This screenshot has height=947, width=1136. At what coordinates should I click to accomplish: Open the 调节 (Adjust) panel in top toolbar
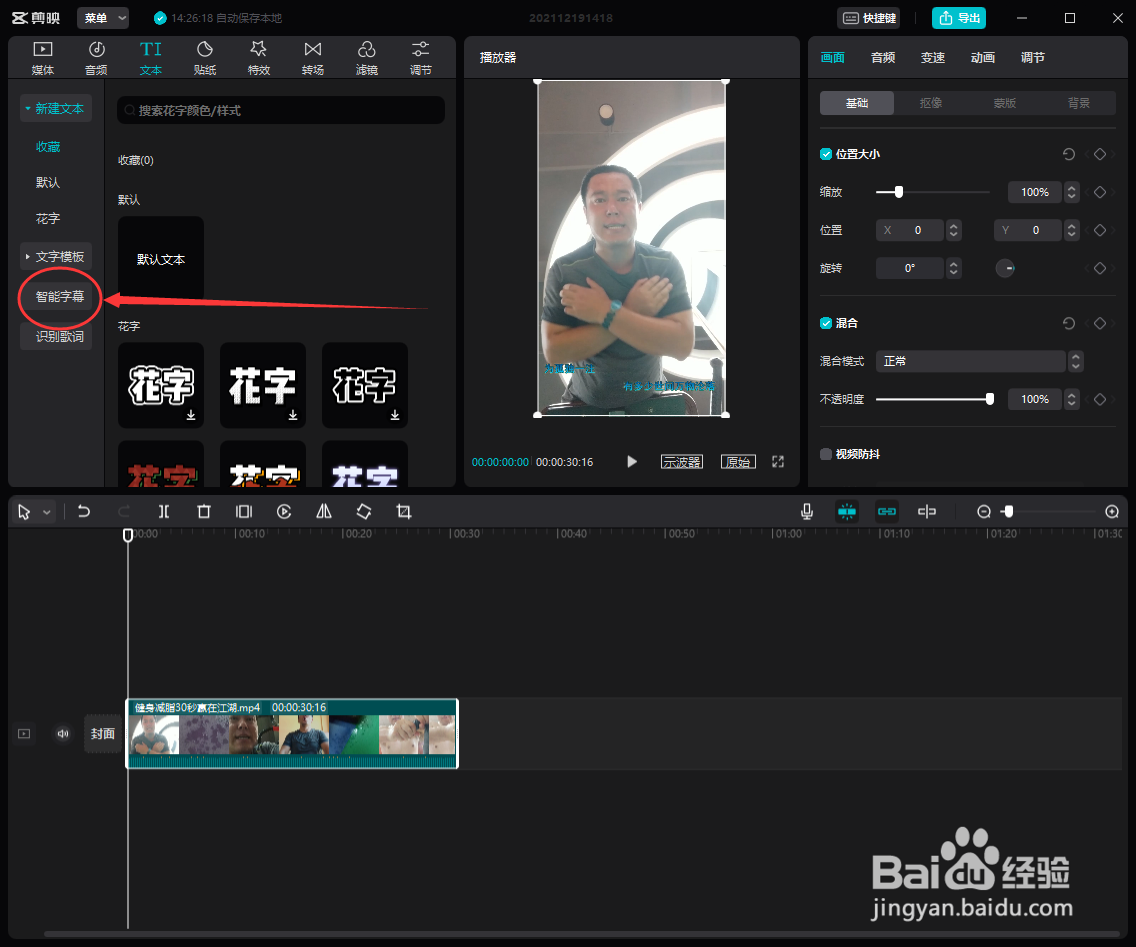click(x=421, y=58)
